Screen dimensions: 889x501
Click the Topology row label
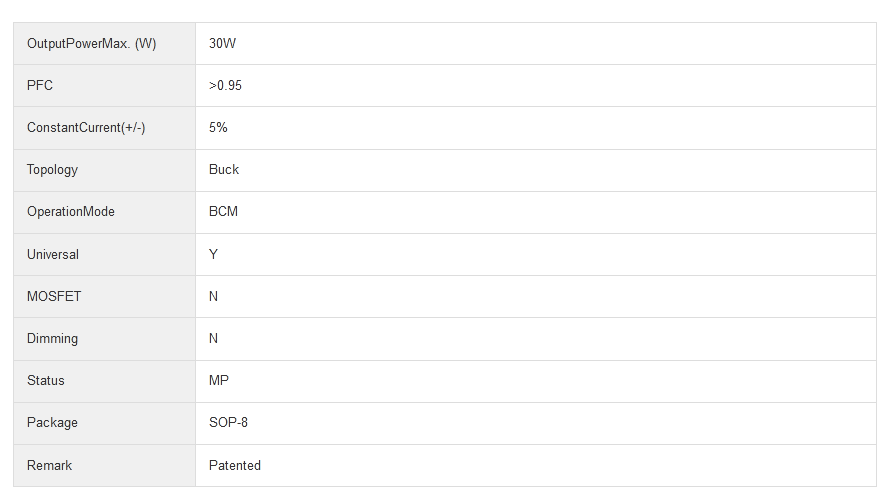[x=52, y=170]
